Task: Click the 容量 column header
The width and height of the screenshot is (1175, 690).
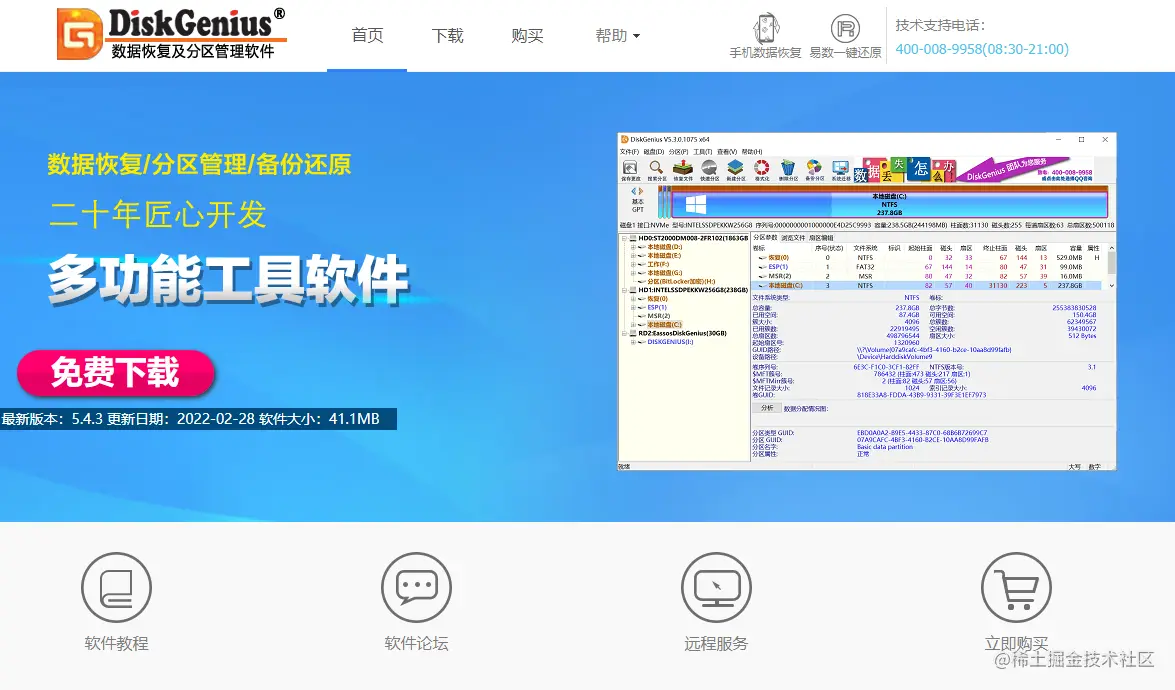Action: (1075, 248)
